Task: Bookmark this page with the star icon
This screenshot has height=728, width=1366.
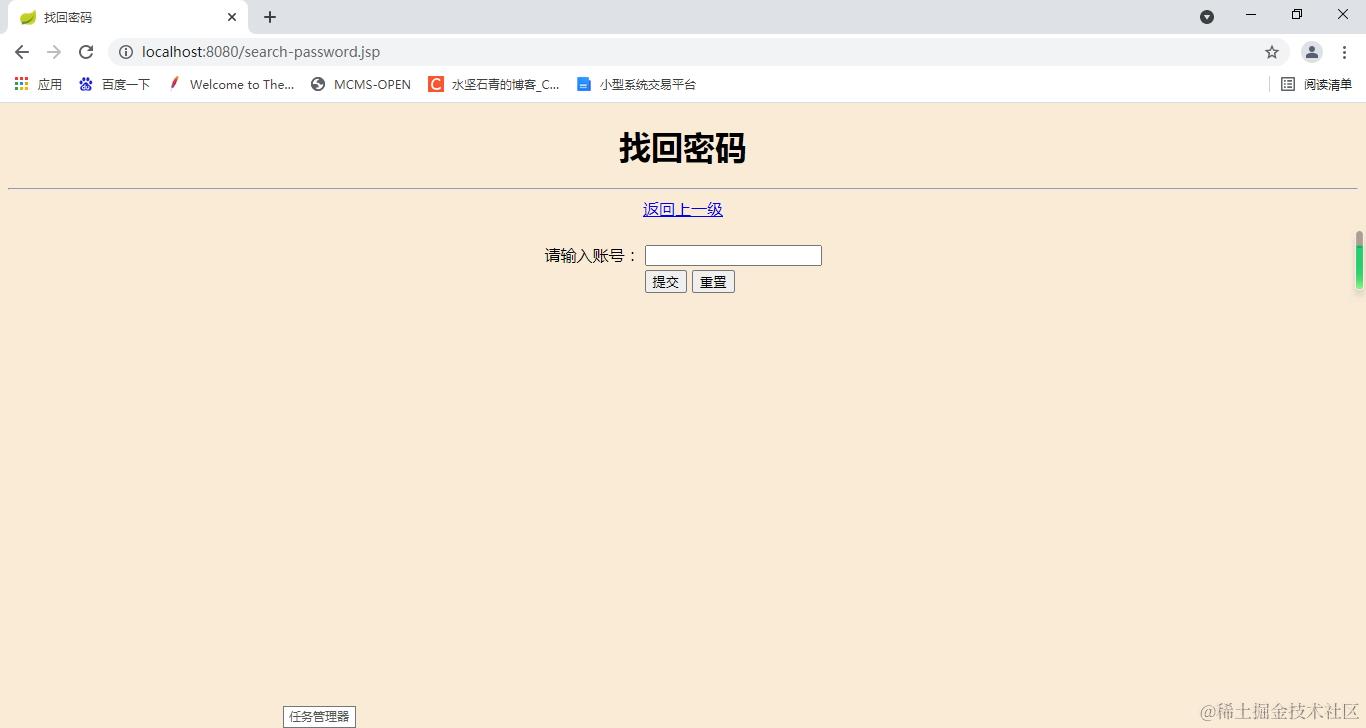Action: 1271,52
